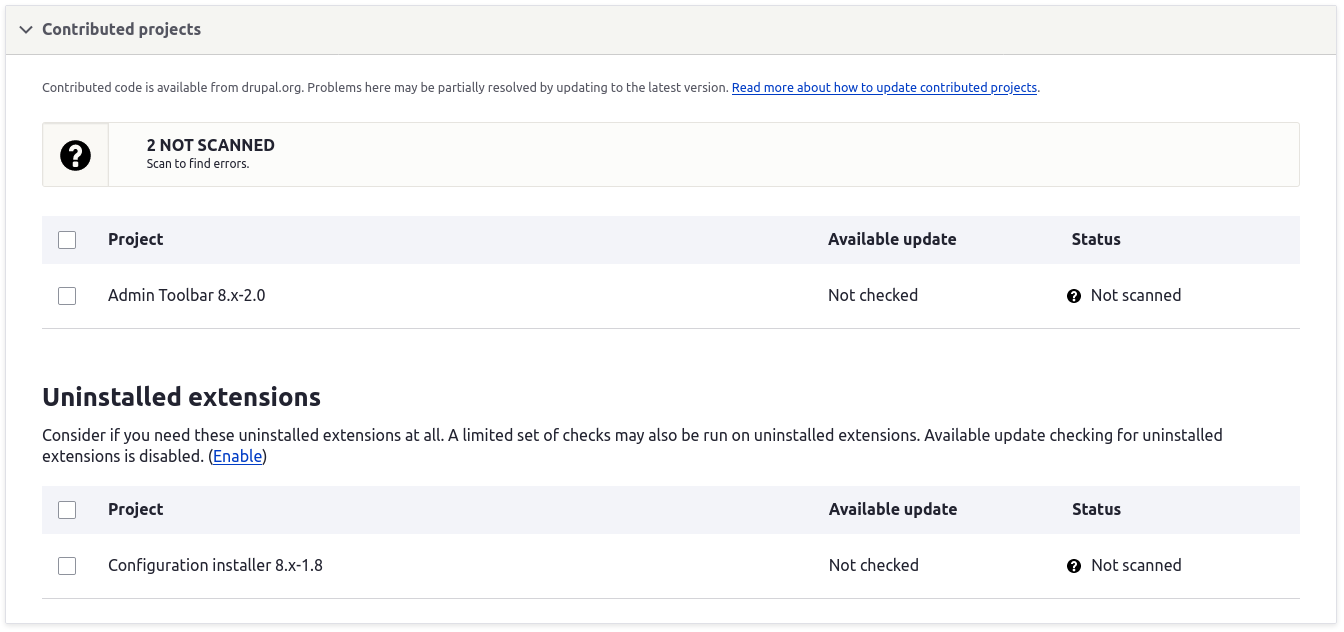Click Configuration installer's status question mark icon
The height and width of the screenshot is (632, 1344).
tap(1074, 566)
